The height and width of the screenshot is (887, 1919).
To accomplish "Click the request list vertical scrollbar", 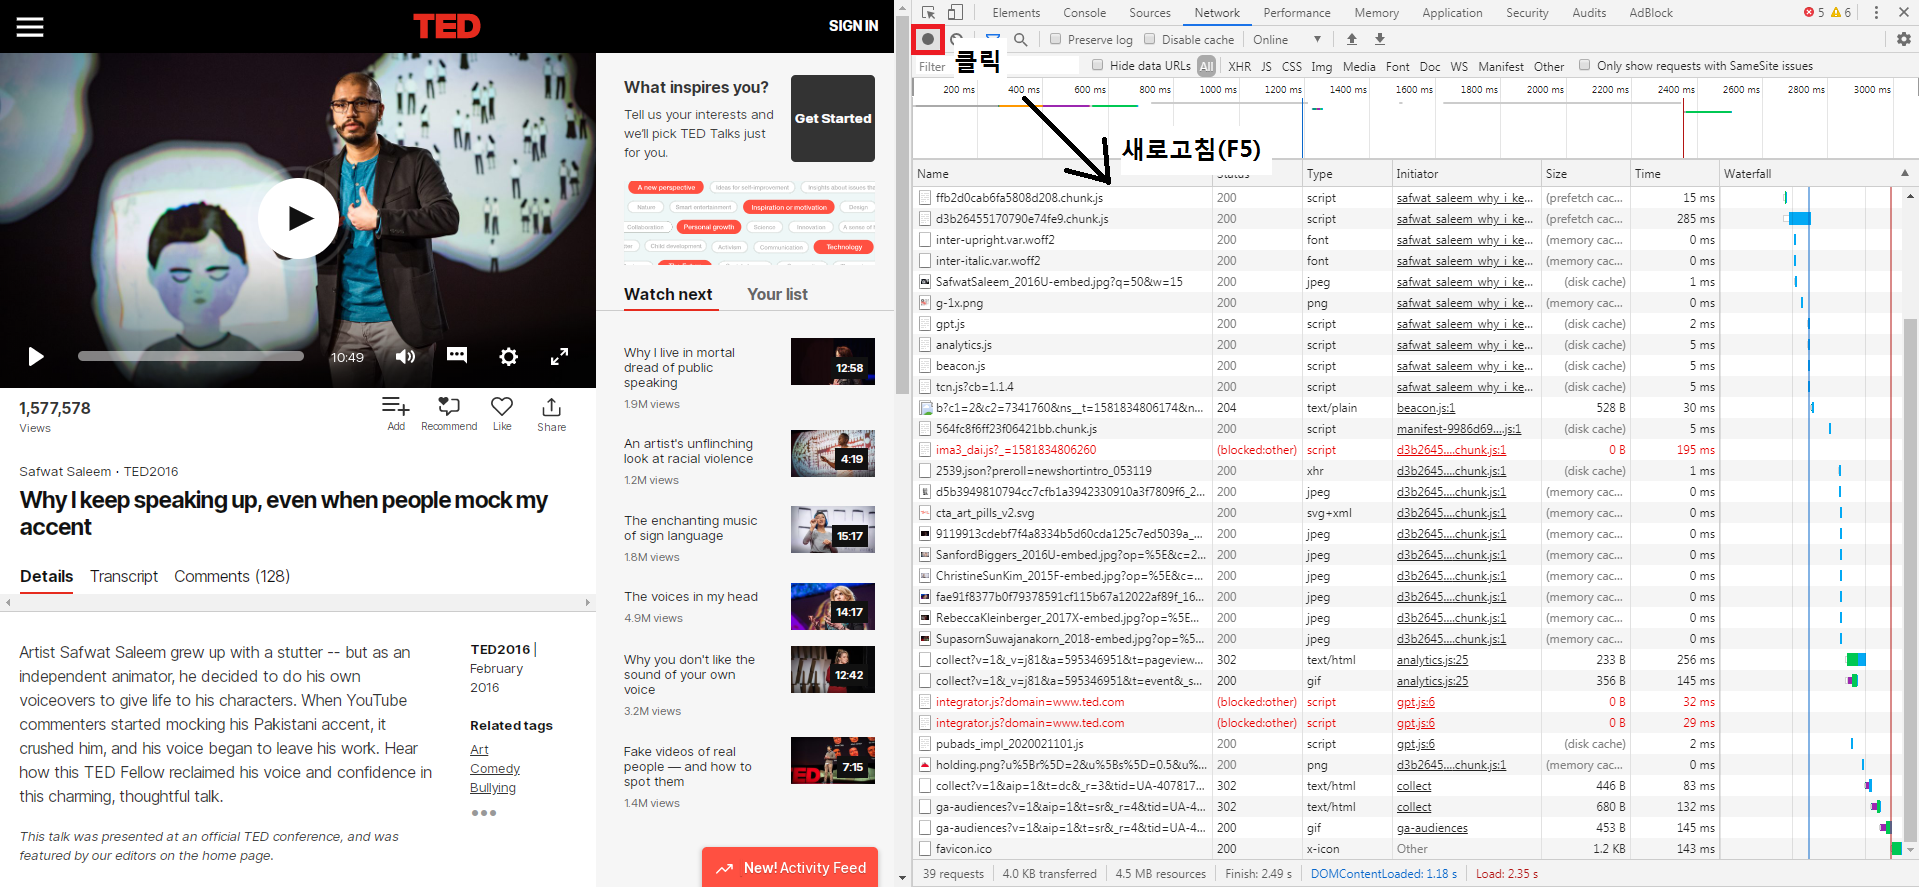I will coord(1910,580).
